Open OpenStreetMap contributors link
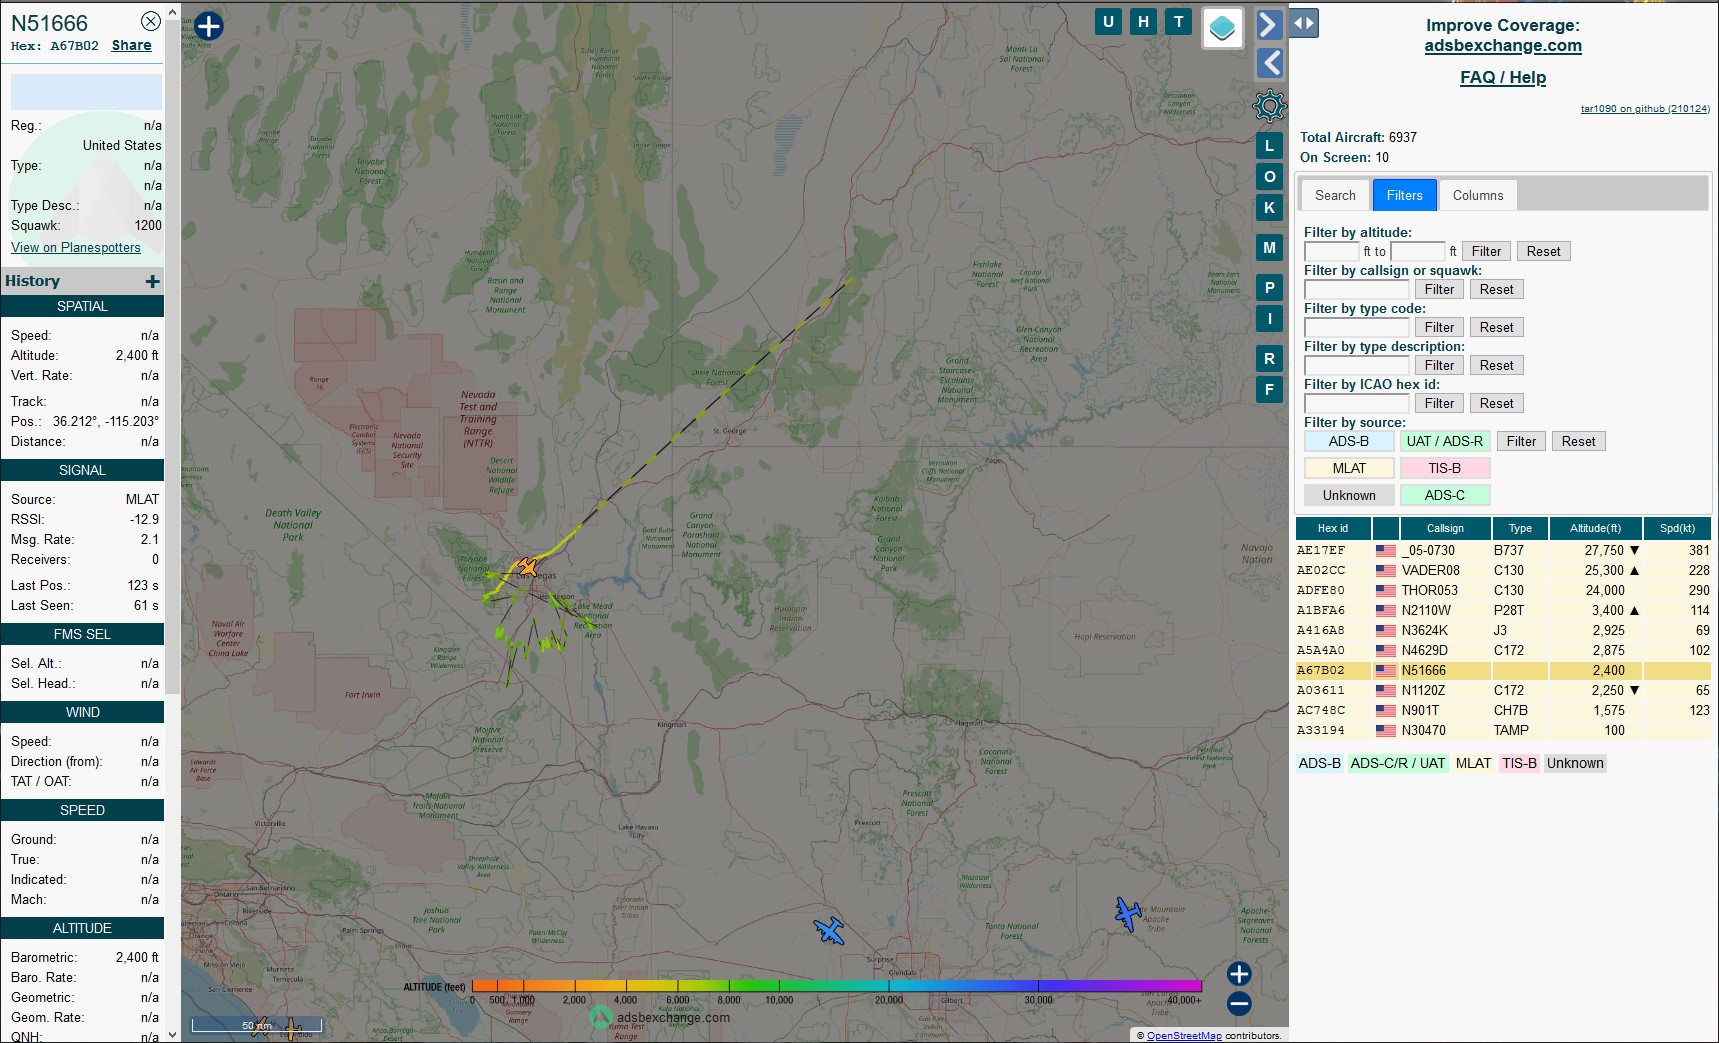 [x=1184, y=1036]
